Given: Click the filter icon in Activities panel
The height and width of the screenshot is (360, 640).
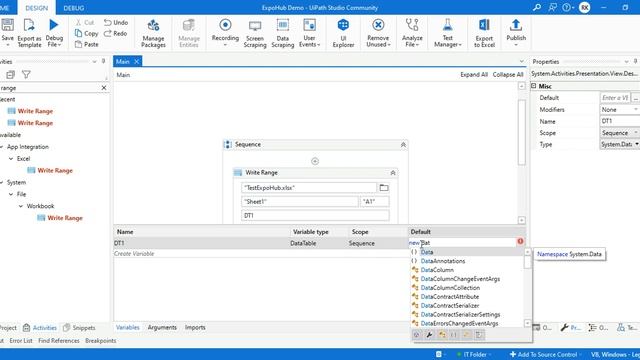Looking at the screenshot, I should click(26, 74).
